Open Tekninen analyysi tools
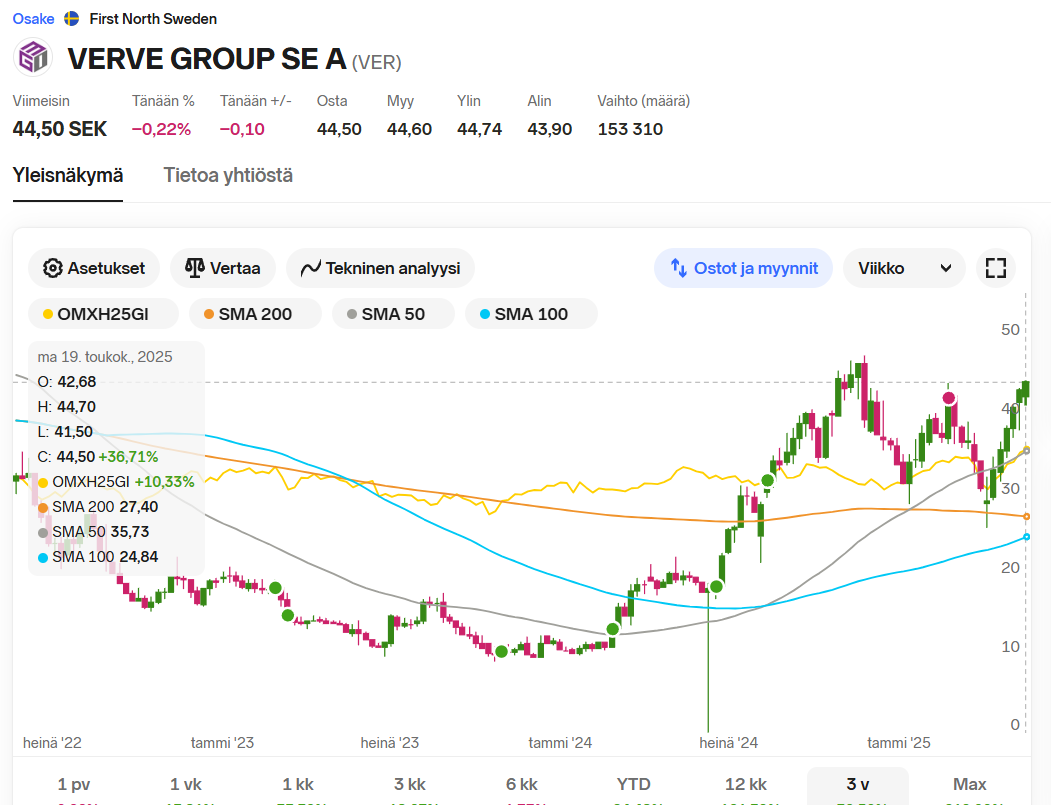The image size is (1051, 805). pyautogui.click(x=380, y=268)
